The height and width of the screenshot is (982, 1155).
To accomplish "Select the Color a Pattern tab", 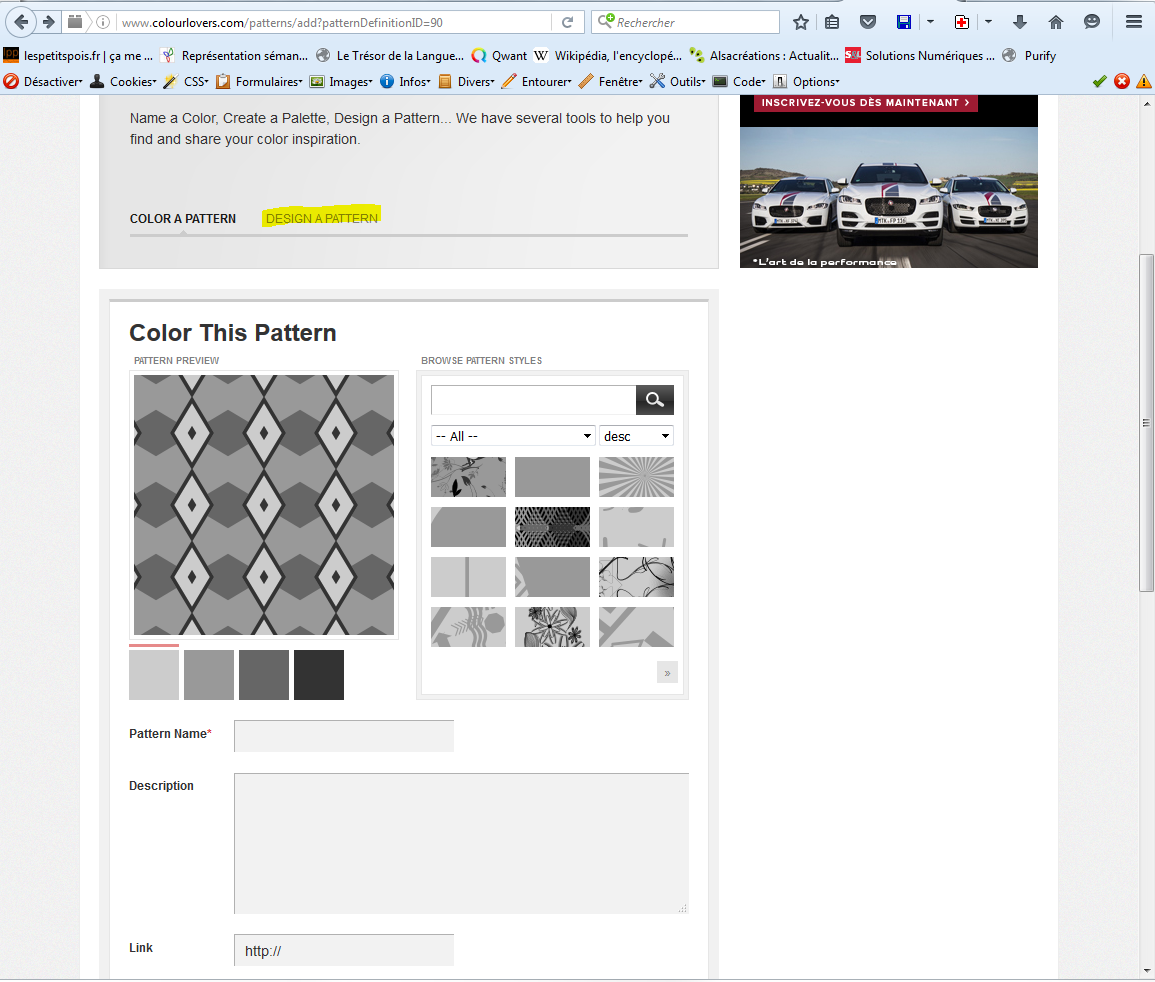I will coord(183,218).
